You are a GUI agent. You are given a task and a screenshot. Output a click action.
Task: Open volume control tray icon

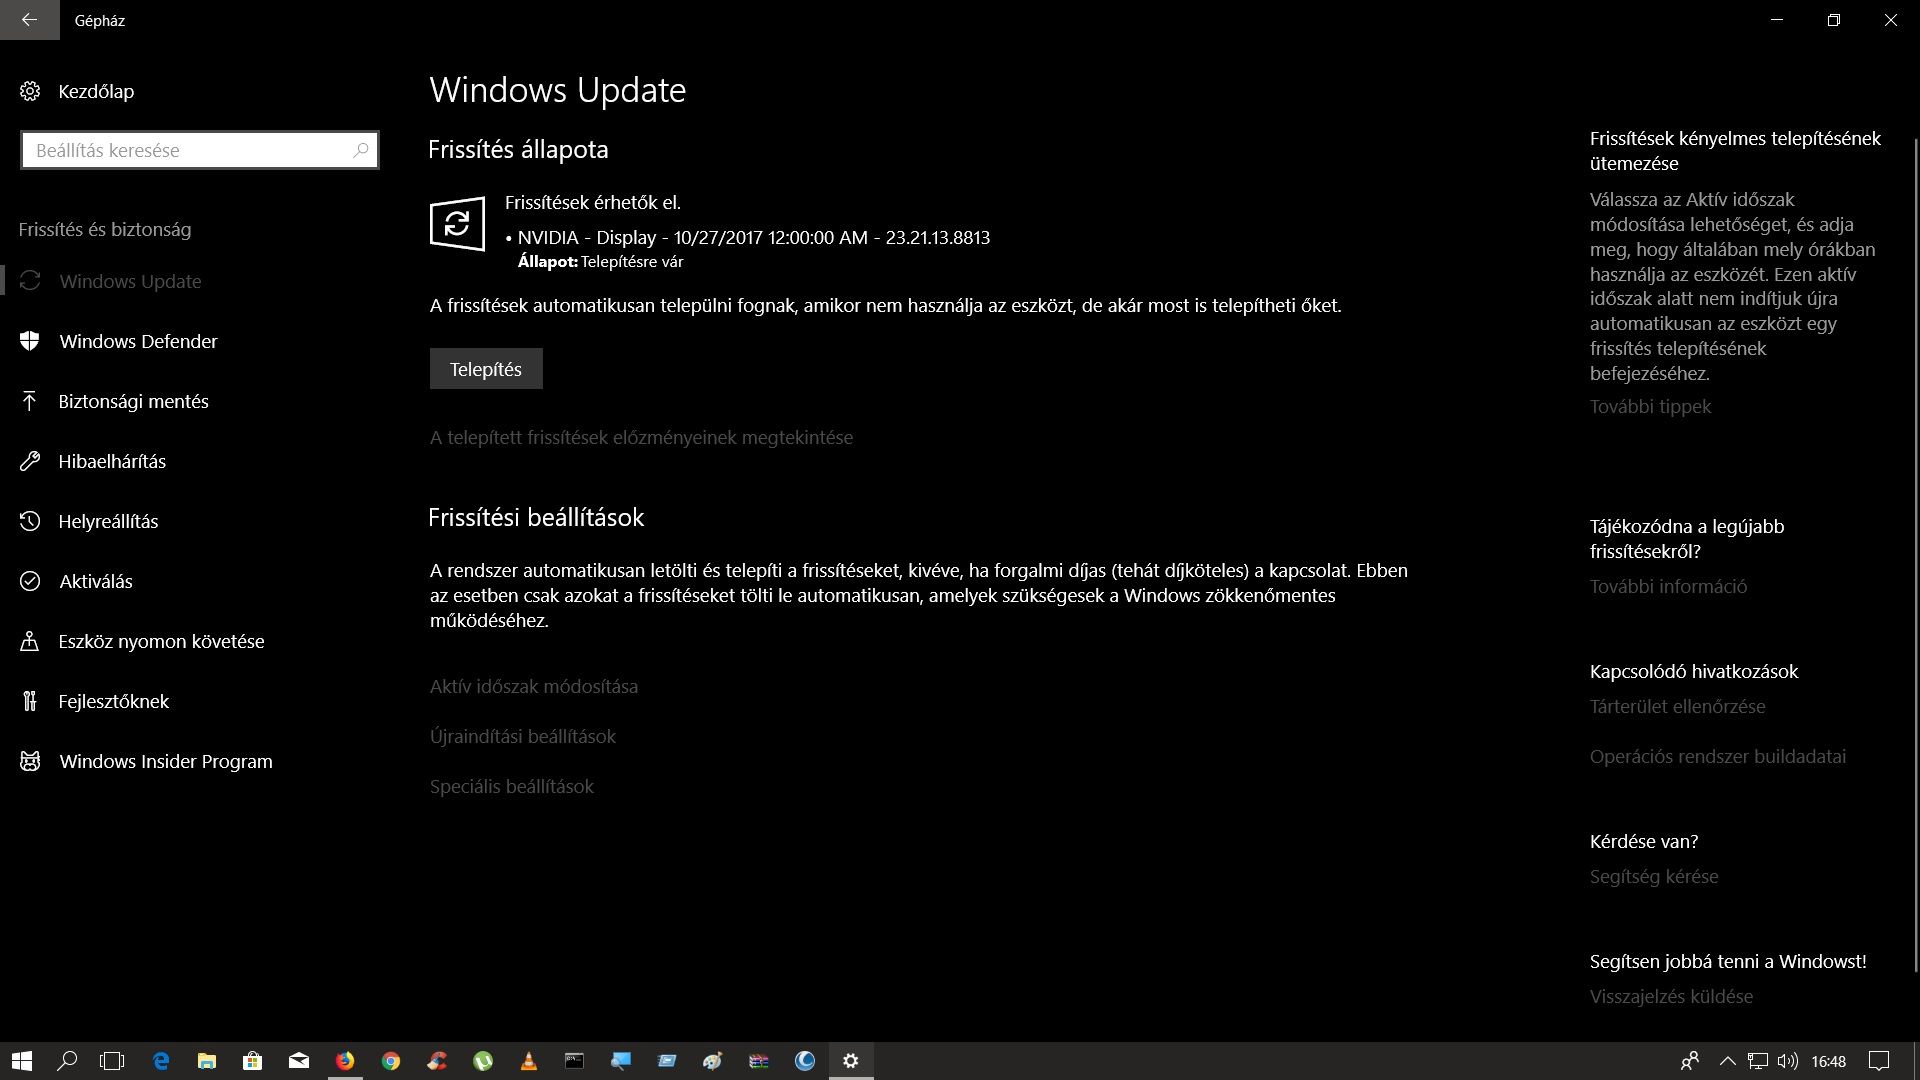tap(1788, 1061)
